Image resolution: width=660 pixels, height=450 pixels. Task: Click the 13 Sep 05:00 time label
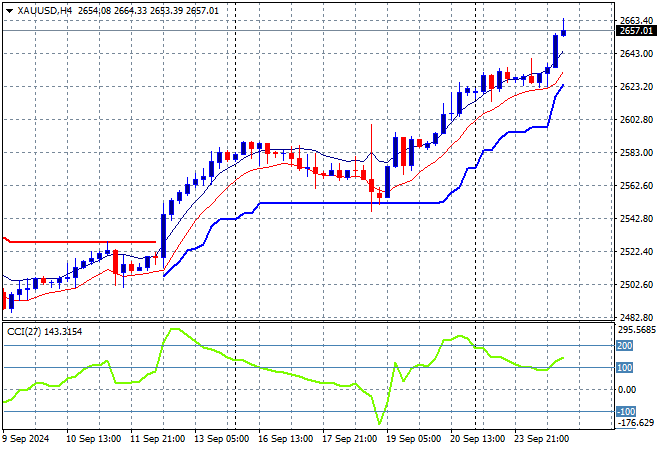221,439
